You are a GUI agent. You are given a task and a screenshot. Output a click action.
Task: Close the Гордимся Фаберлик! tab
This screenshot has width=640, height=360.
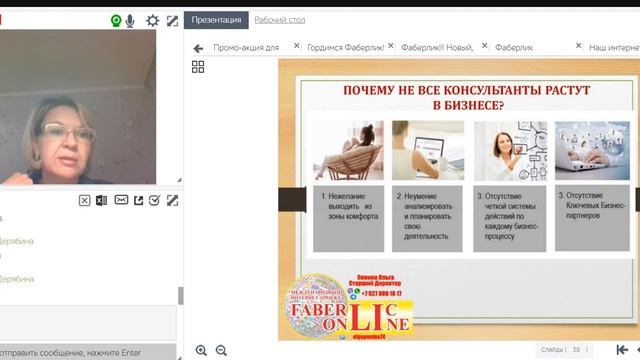(391, 46)
